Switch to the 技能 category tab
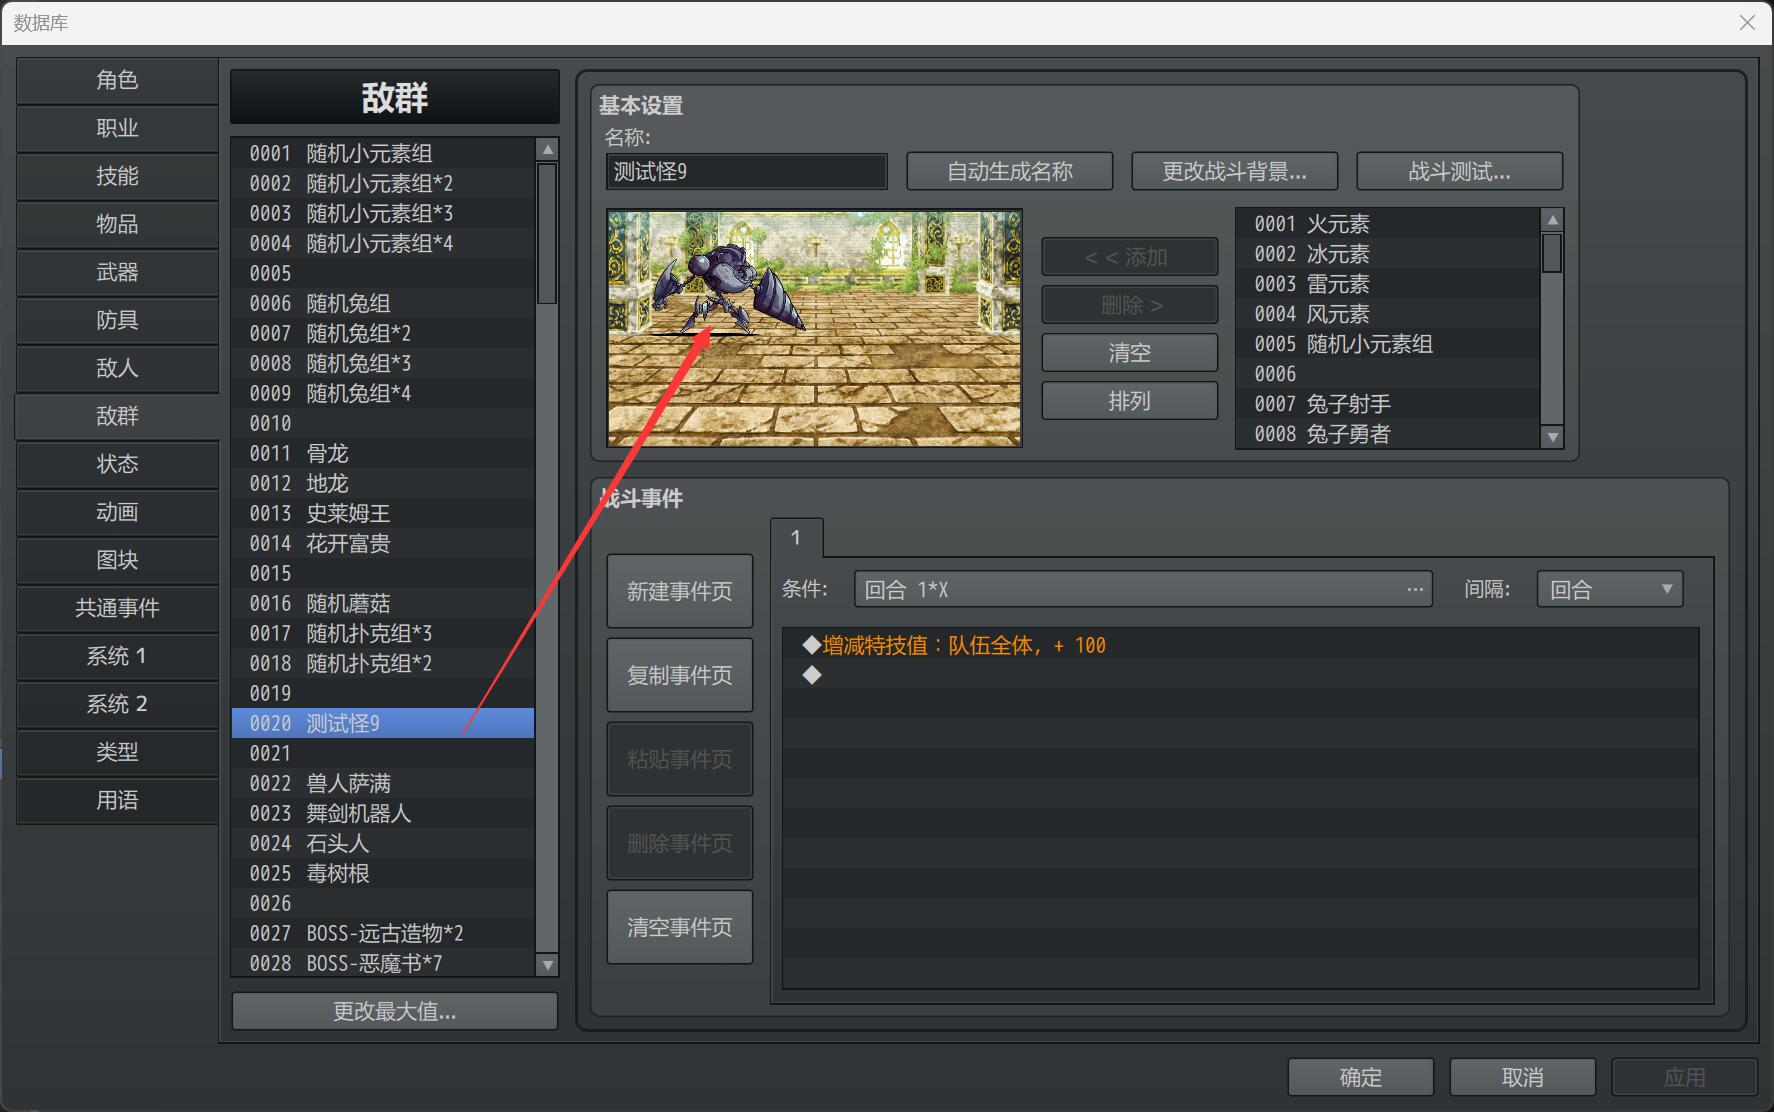 pos(117,176)
